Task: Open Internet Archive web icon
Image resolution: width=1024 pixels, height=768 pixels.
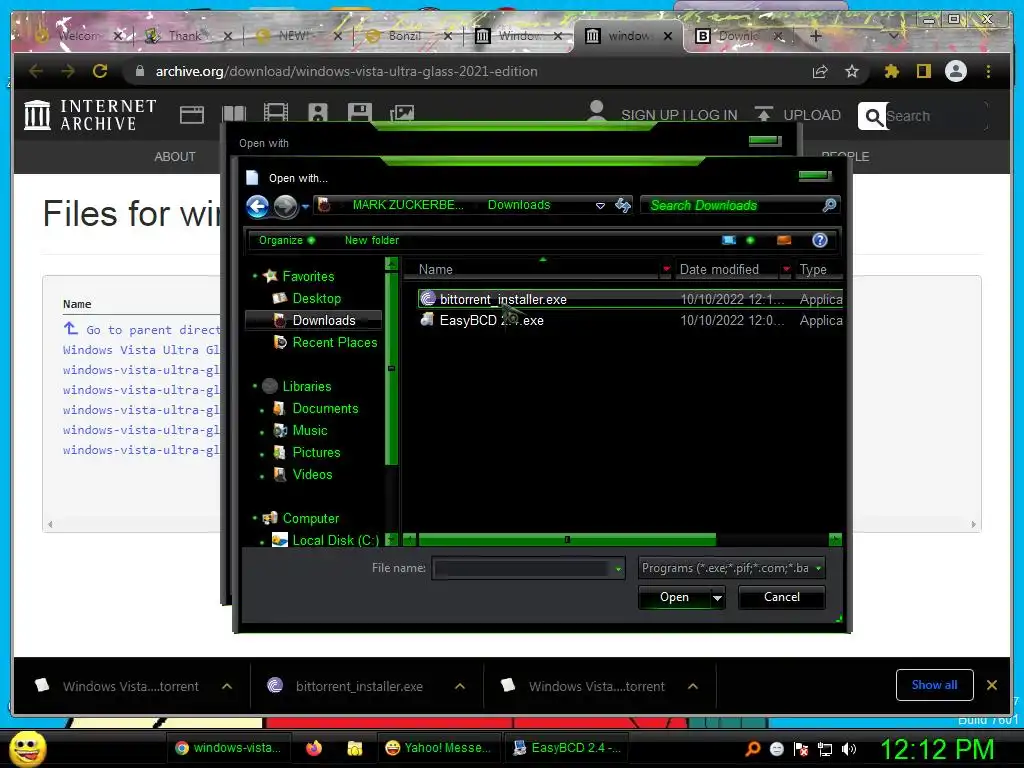Action: point(192,115)
